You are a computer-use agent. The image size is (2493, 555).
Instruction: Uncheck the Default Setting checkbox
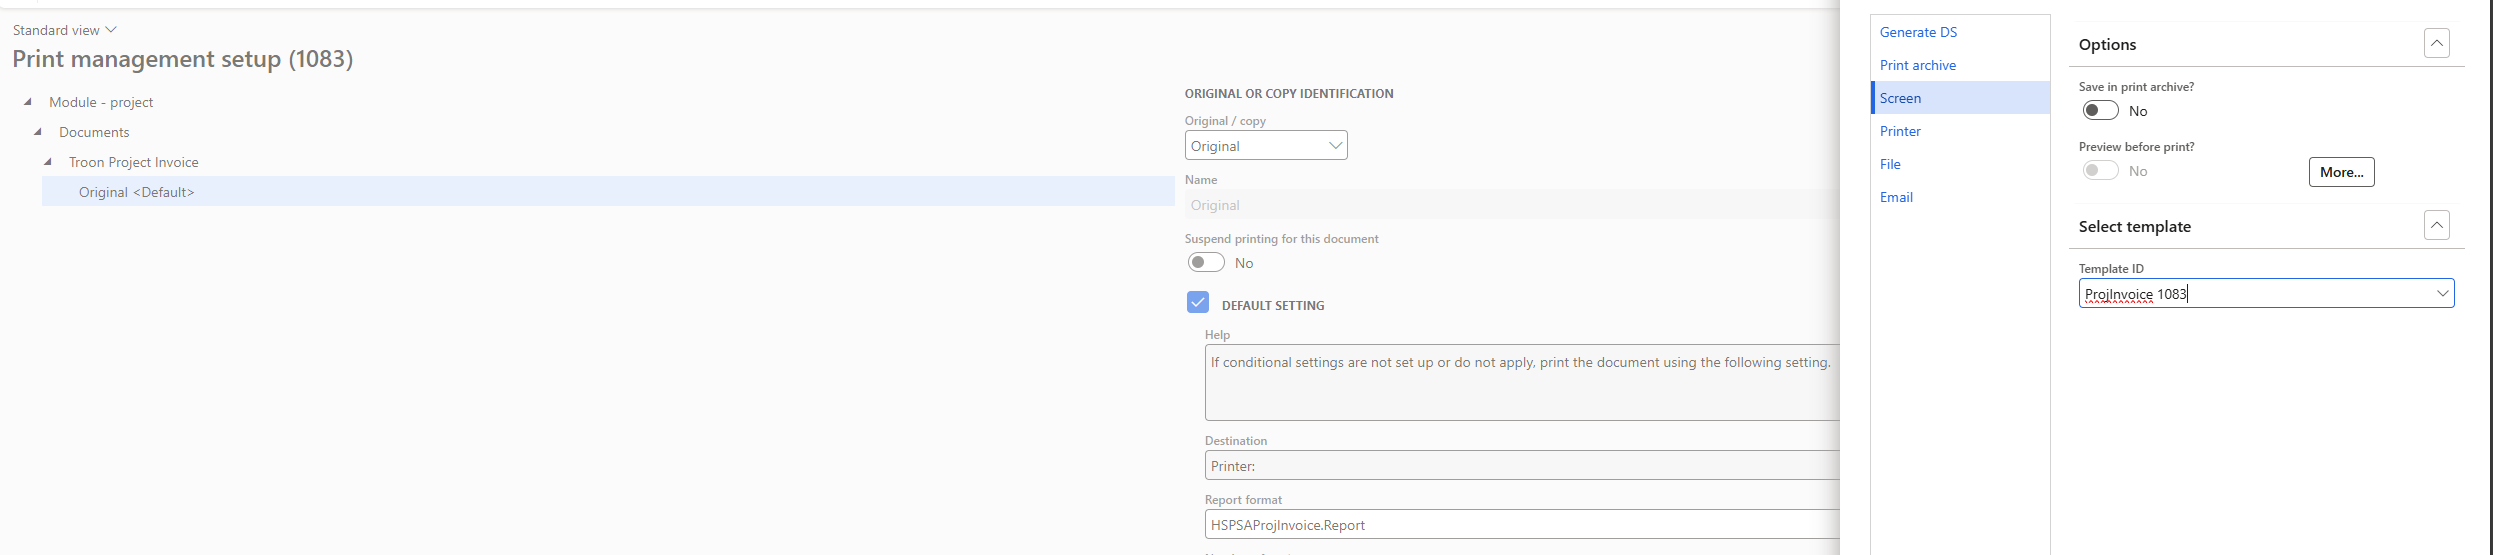1198,303
